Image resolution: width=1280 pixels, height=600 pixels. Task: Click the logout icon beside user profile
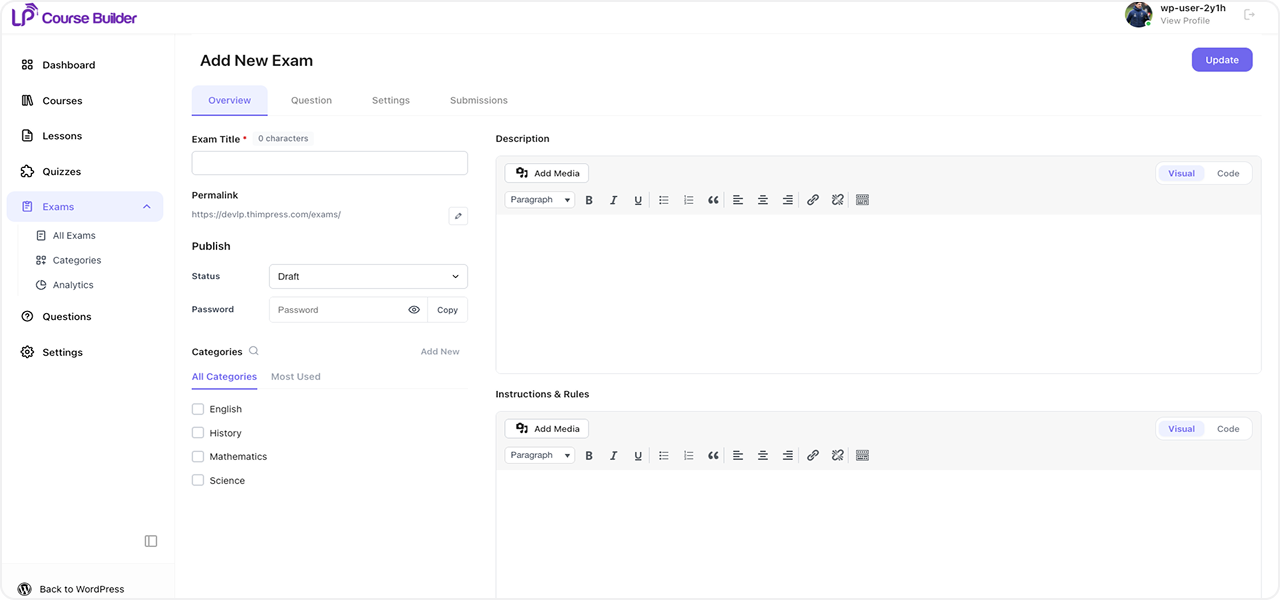point(1249,14)
